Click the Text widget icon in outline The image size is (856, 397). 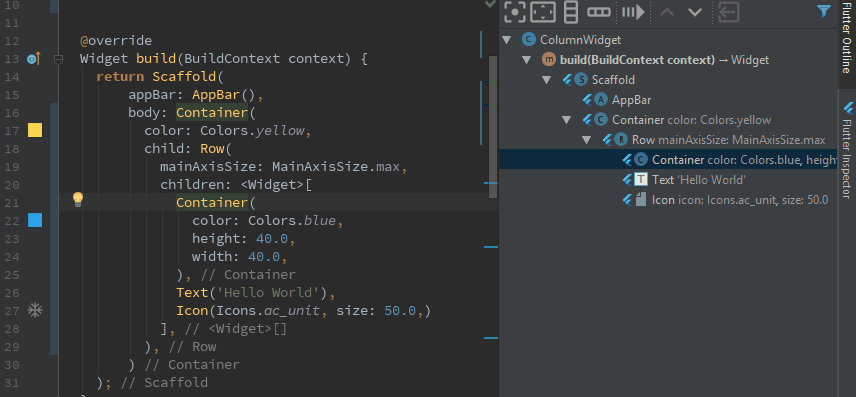click(641, 180)
